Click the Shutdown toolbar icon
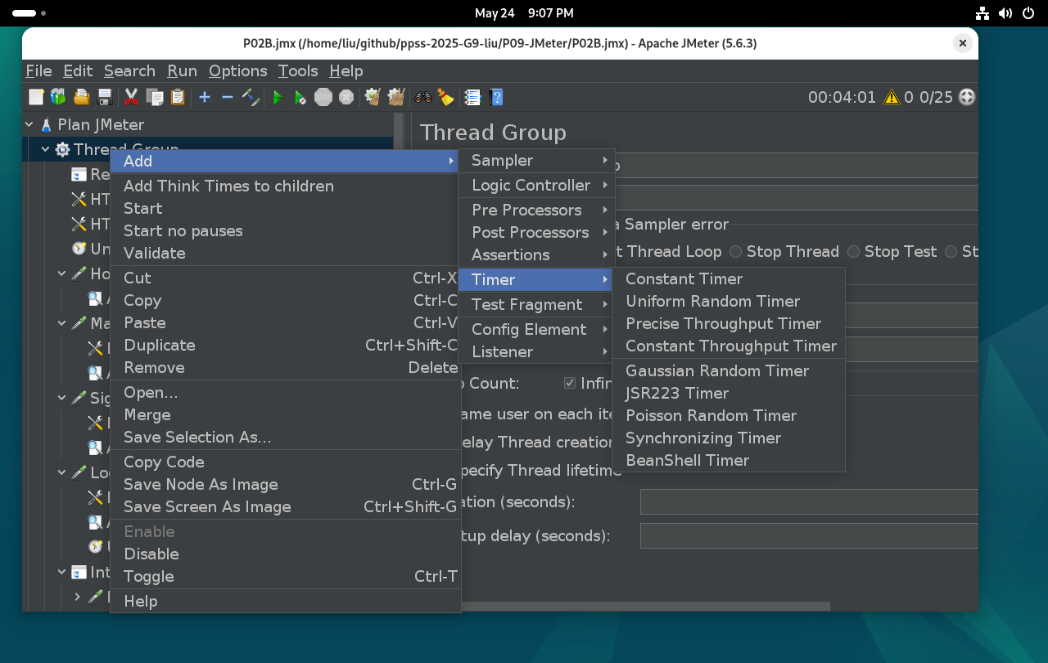Viewport: 1048px width, 663px height. pyautogui.click(x=346, y=98)
